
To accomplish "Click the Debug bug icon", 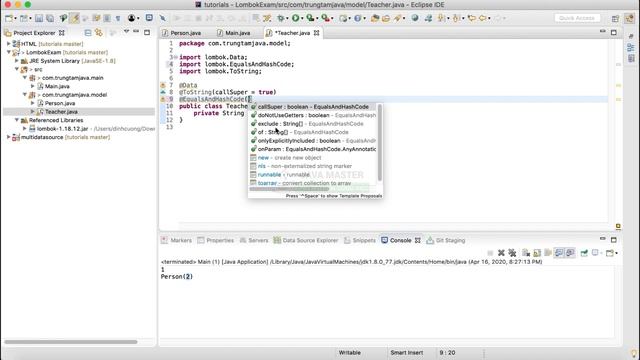I will click(281, 18).
